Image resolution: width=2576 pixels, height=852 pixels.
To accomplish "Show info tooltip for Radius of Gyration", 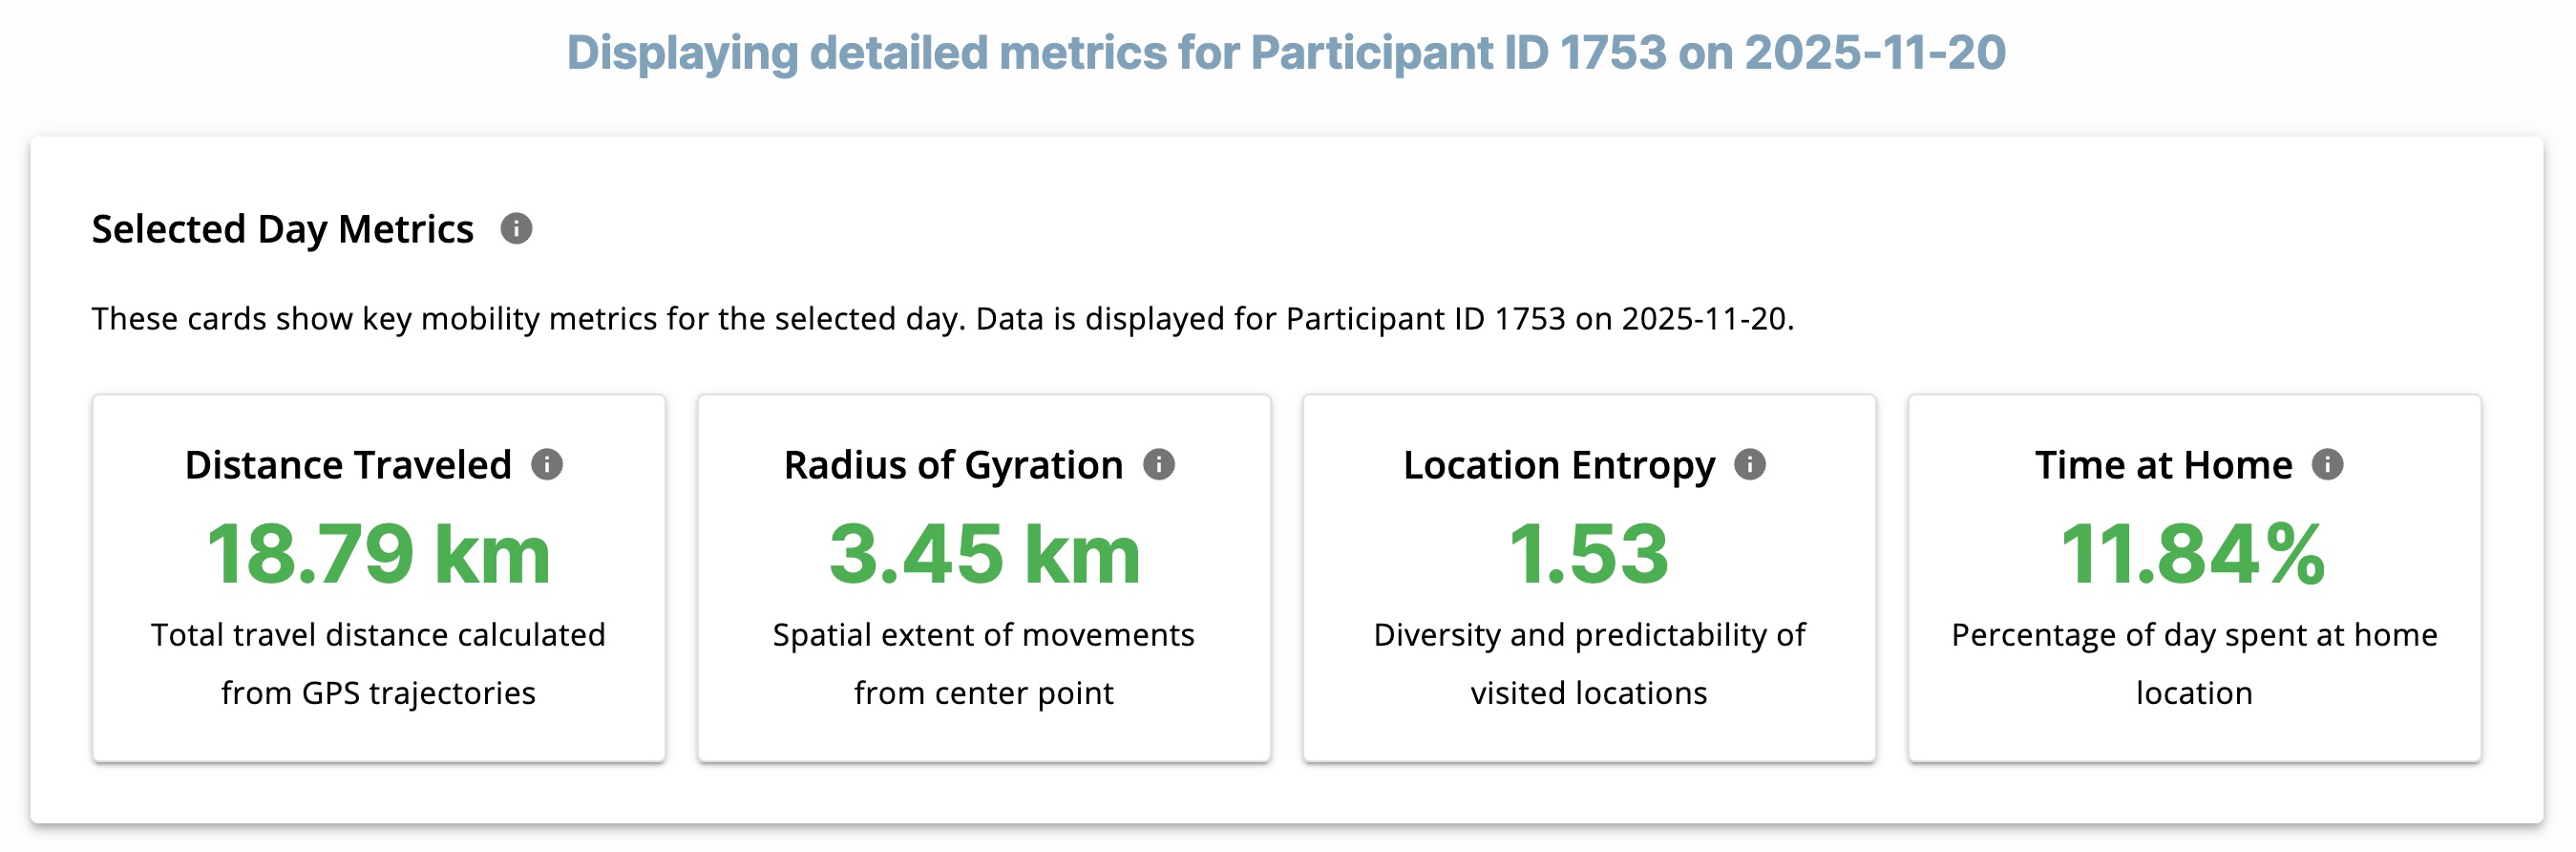I will pos(1158,465).
